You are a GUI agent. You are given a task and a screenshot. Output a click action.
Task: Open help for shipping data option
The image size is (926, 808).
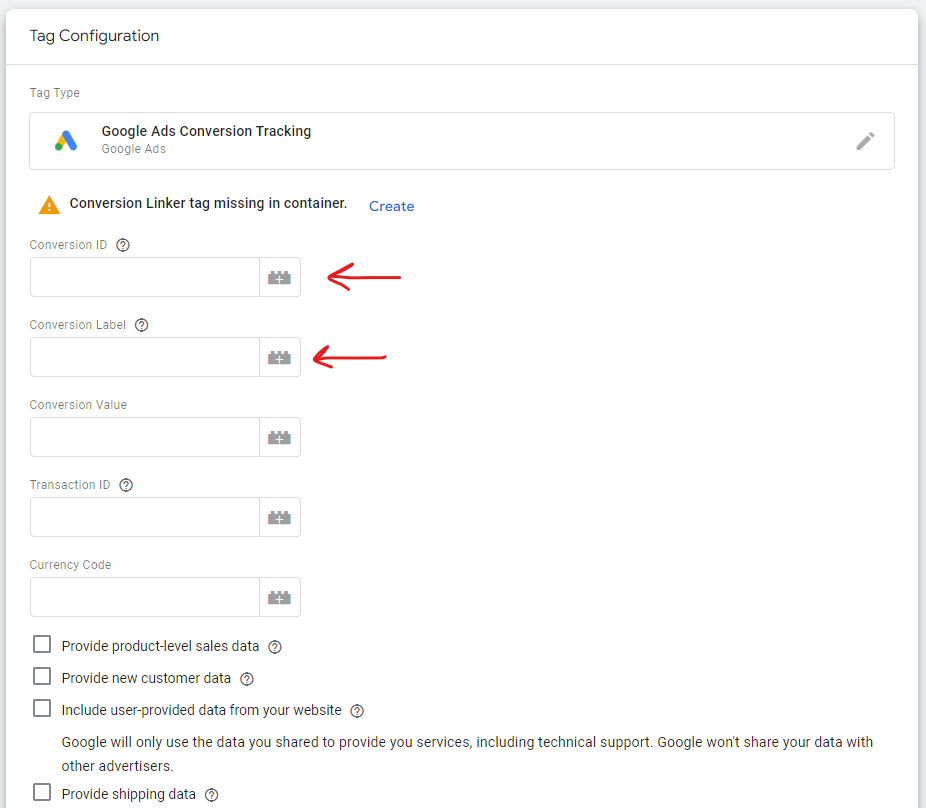[x=211, y=794]
